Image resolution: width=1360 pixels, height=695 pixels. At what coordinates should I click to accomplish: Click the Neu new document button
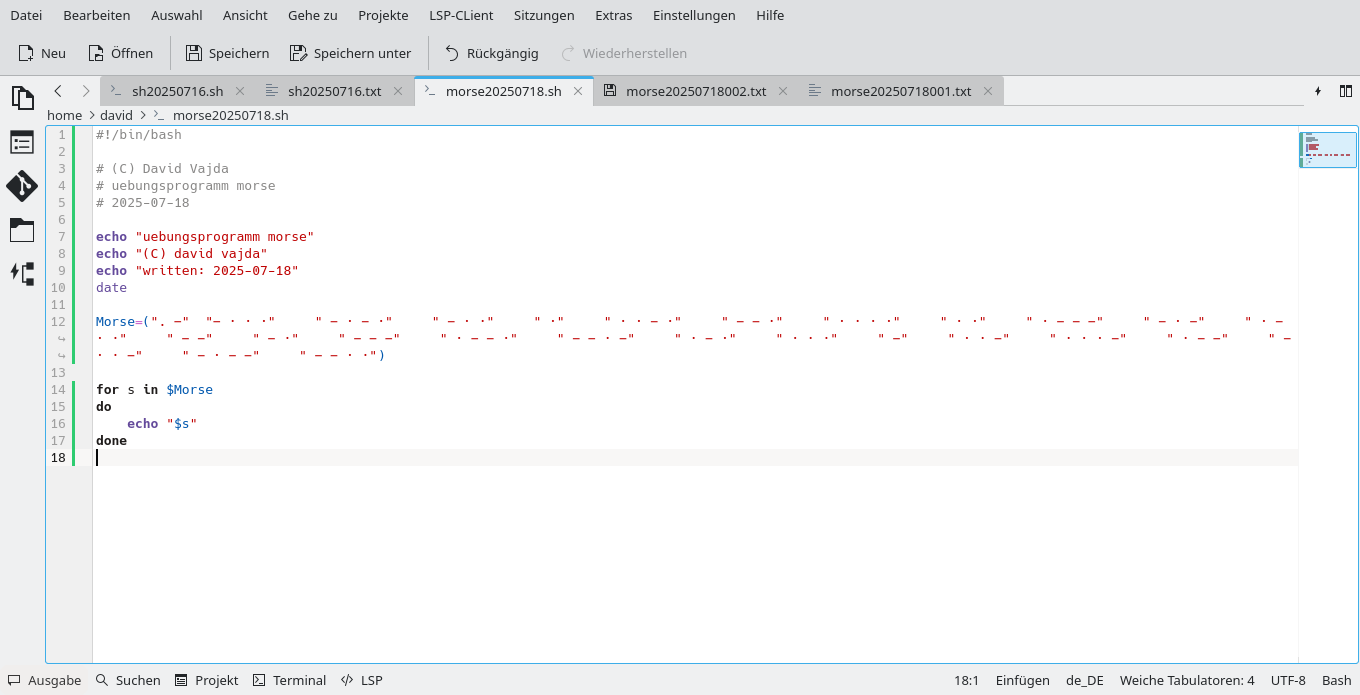[x=42, y=53]
